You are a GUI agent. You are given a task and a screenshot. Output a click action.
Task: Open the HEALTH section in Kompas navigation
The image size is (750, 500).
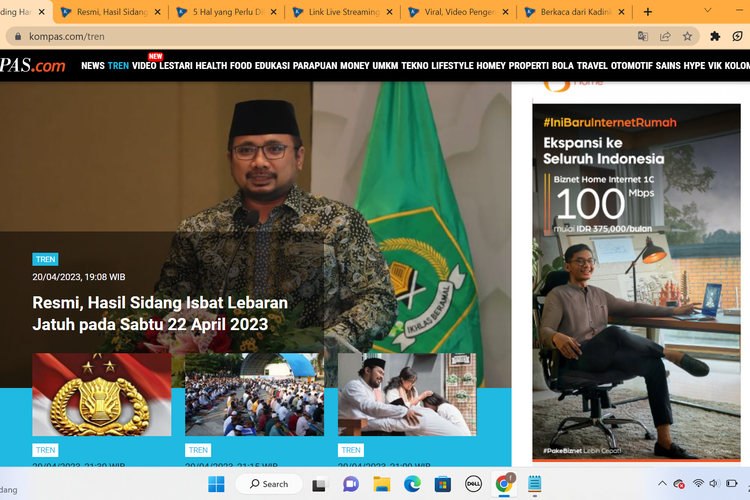click(x=211, y=65)
